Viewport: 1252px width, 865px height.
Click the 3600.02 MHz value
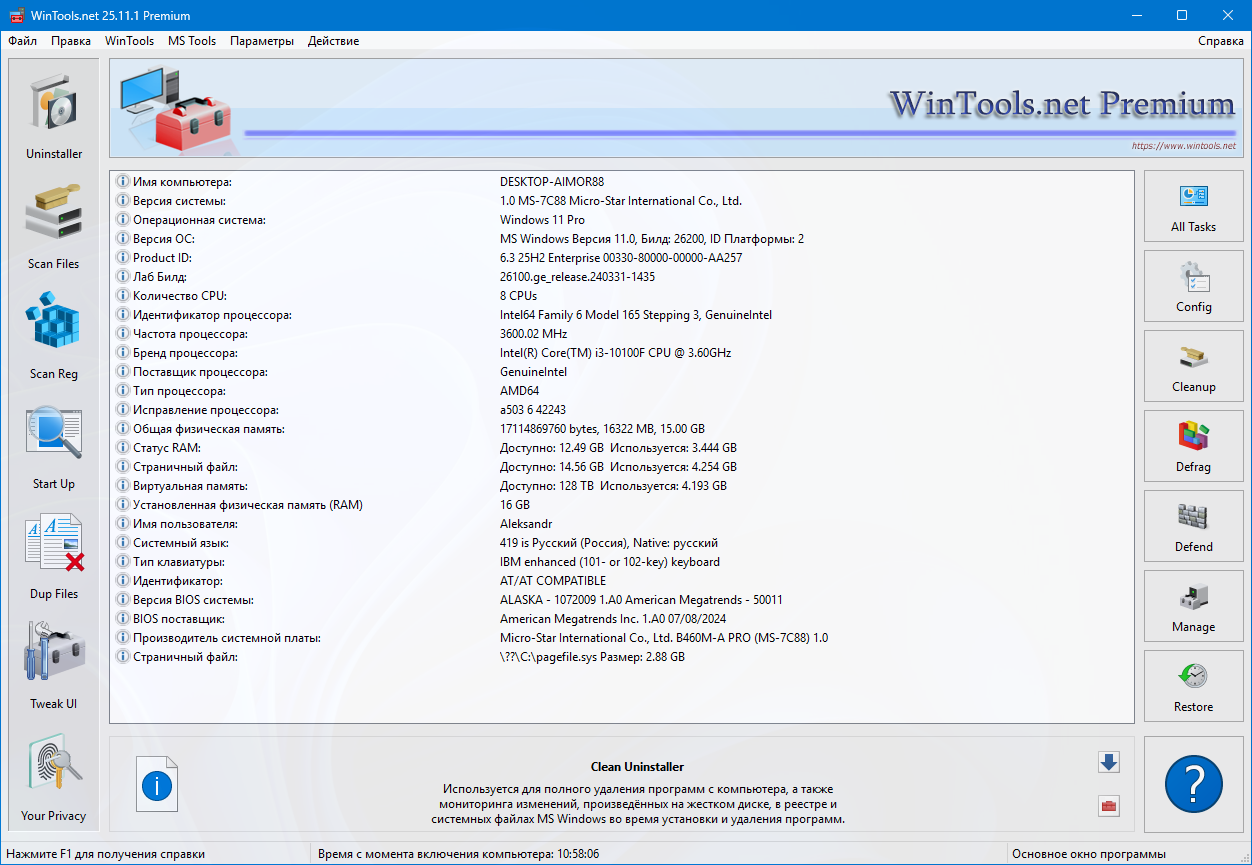click(x=534, y=334)
